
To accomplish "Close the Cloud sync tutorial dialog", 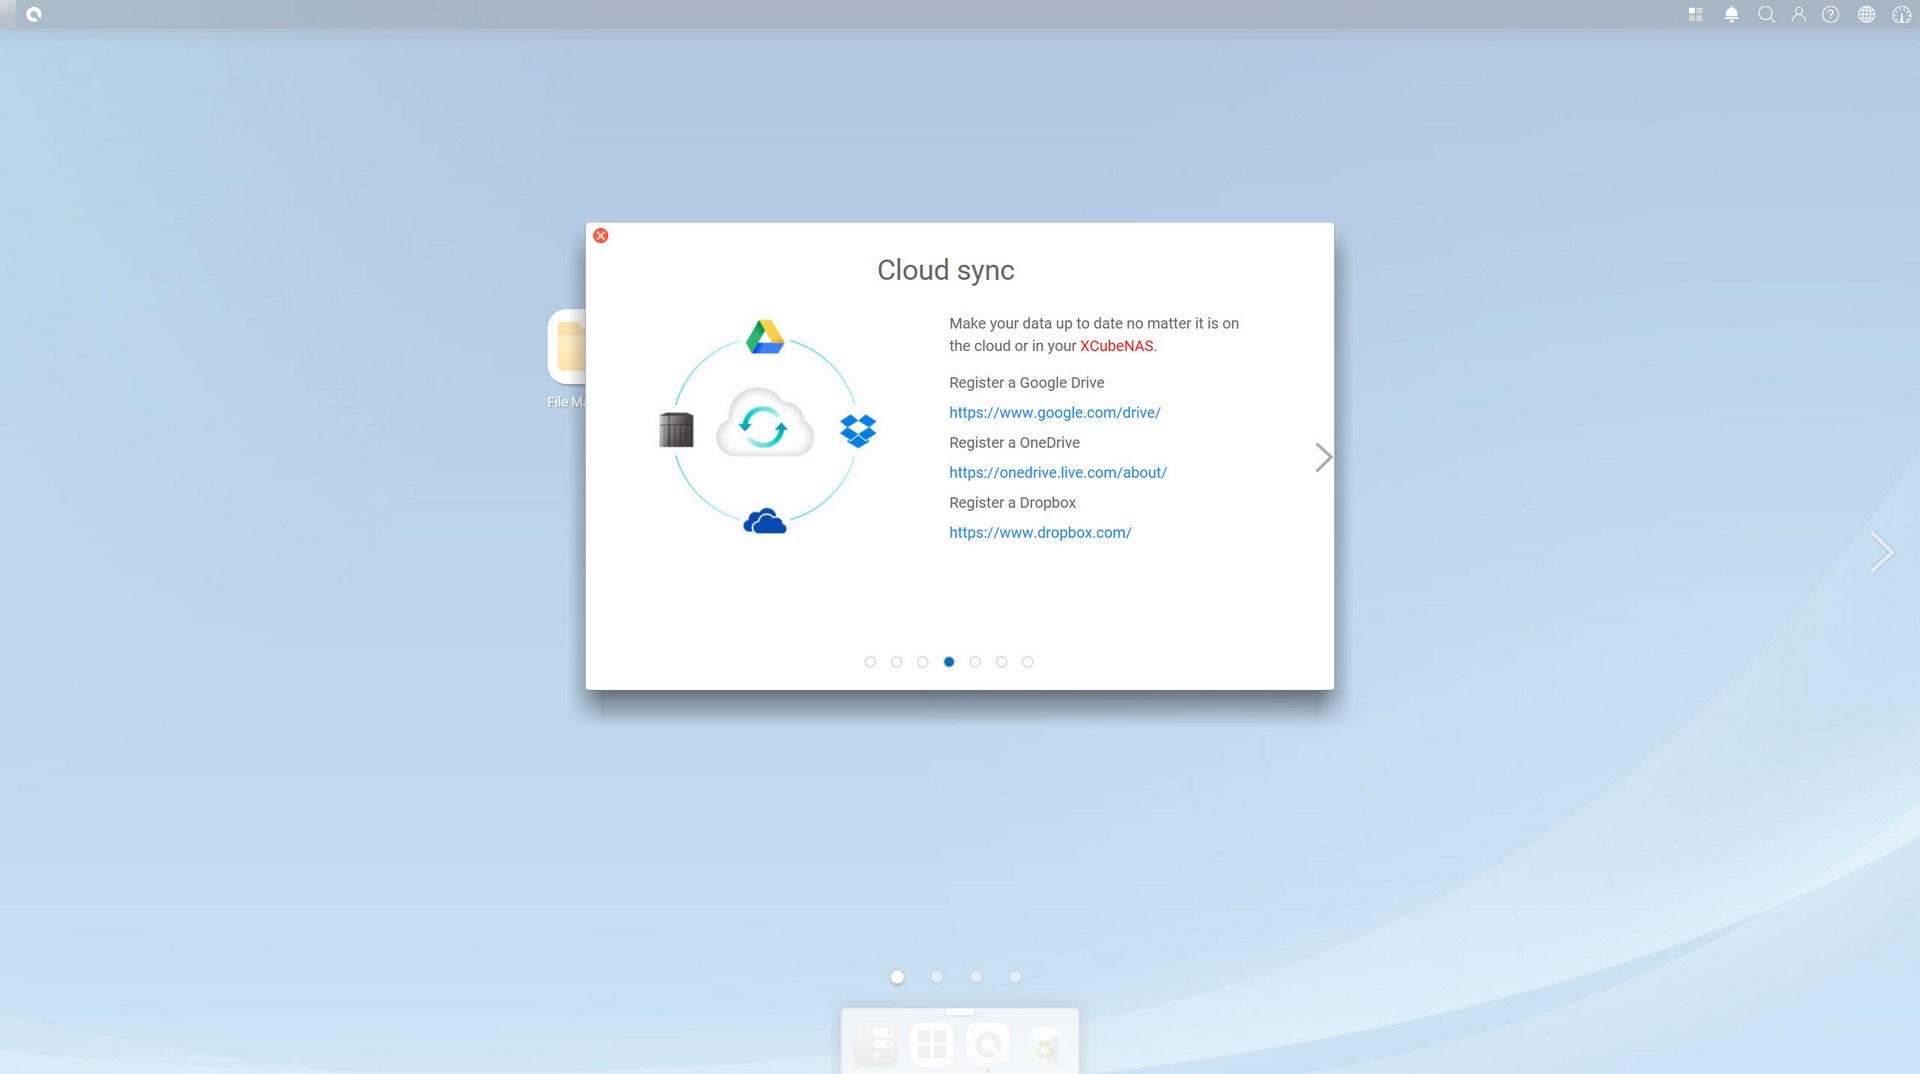I will point(600,236).
